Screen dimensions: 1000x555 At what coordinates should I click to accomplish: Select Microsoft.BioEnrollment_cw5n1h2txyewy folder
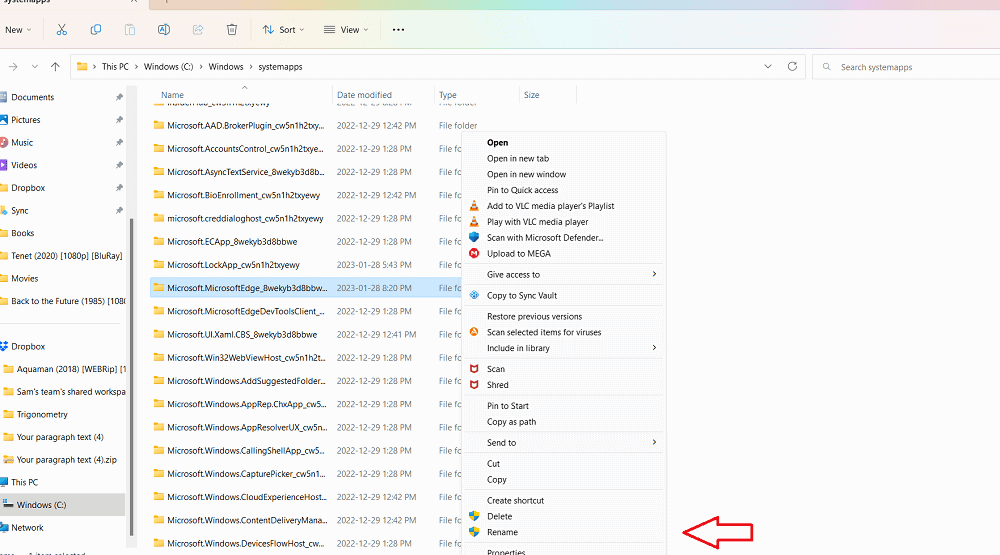243,195
